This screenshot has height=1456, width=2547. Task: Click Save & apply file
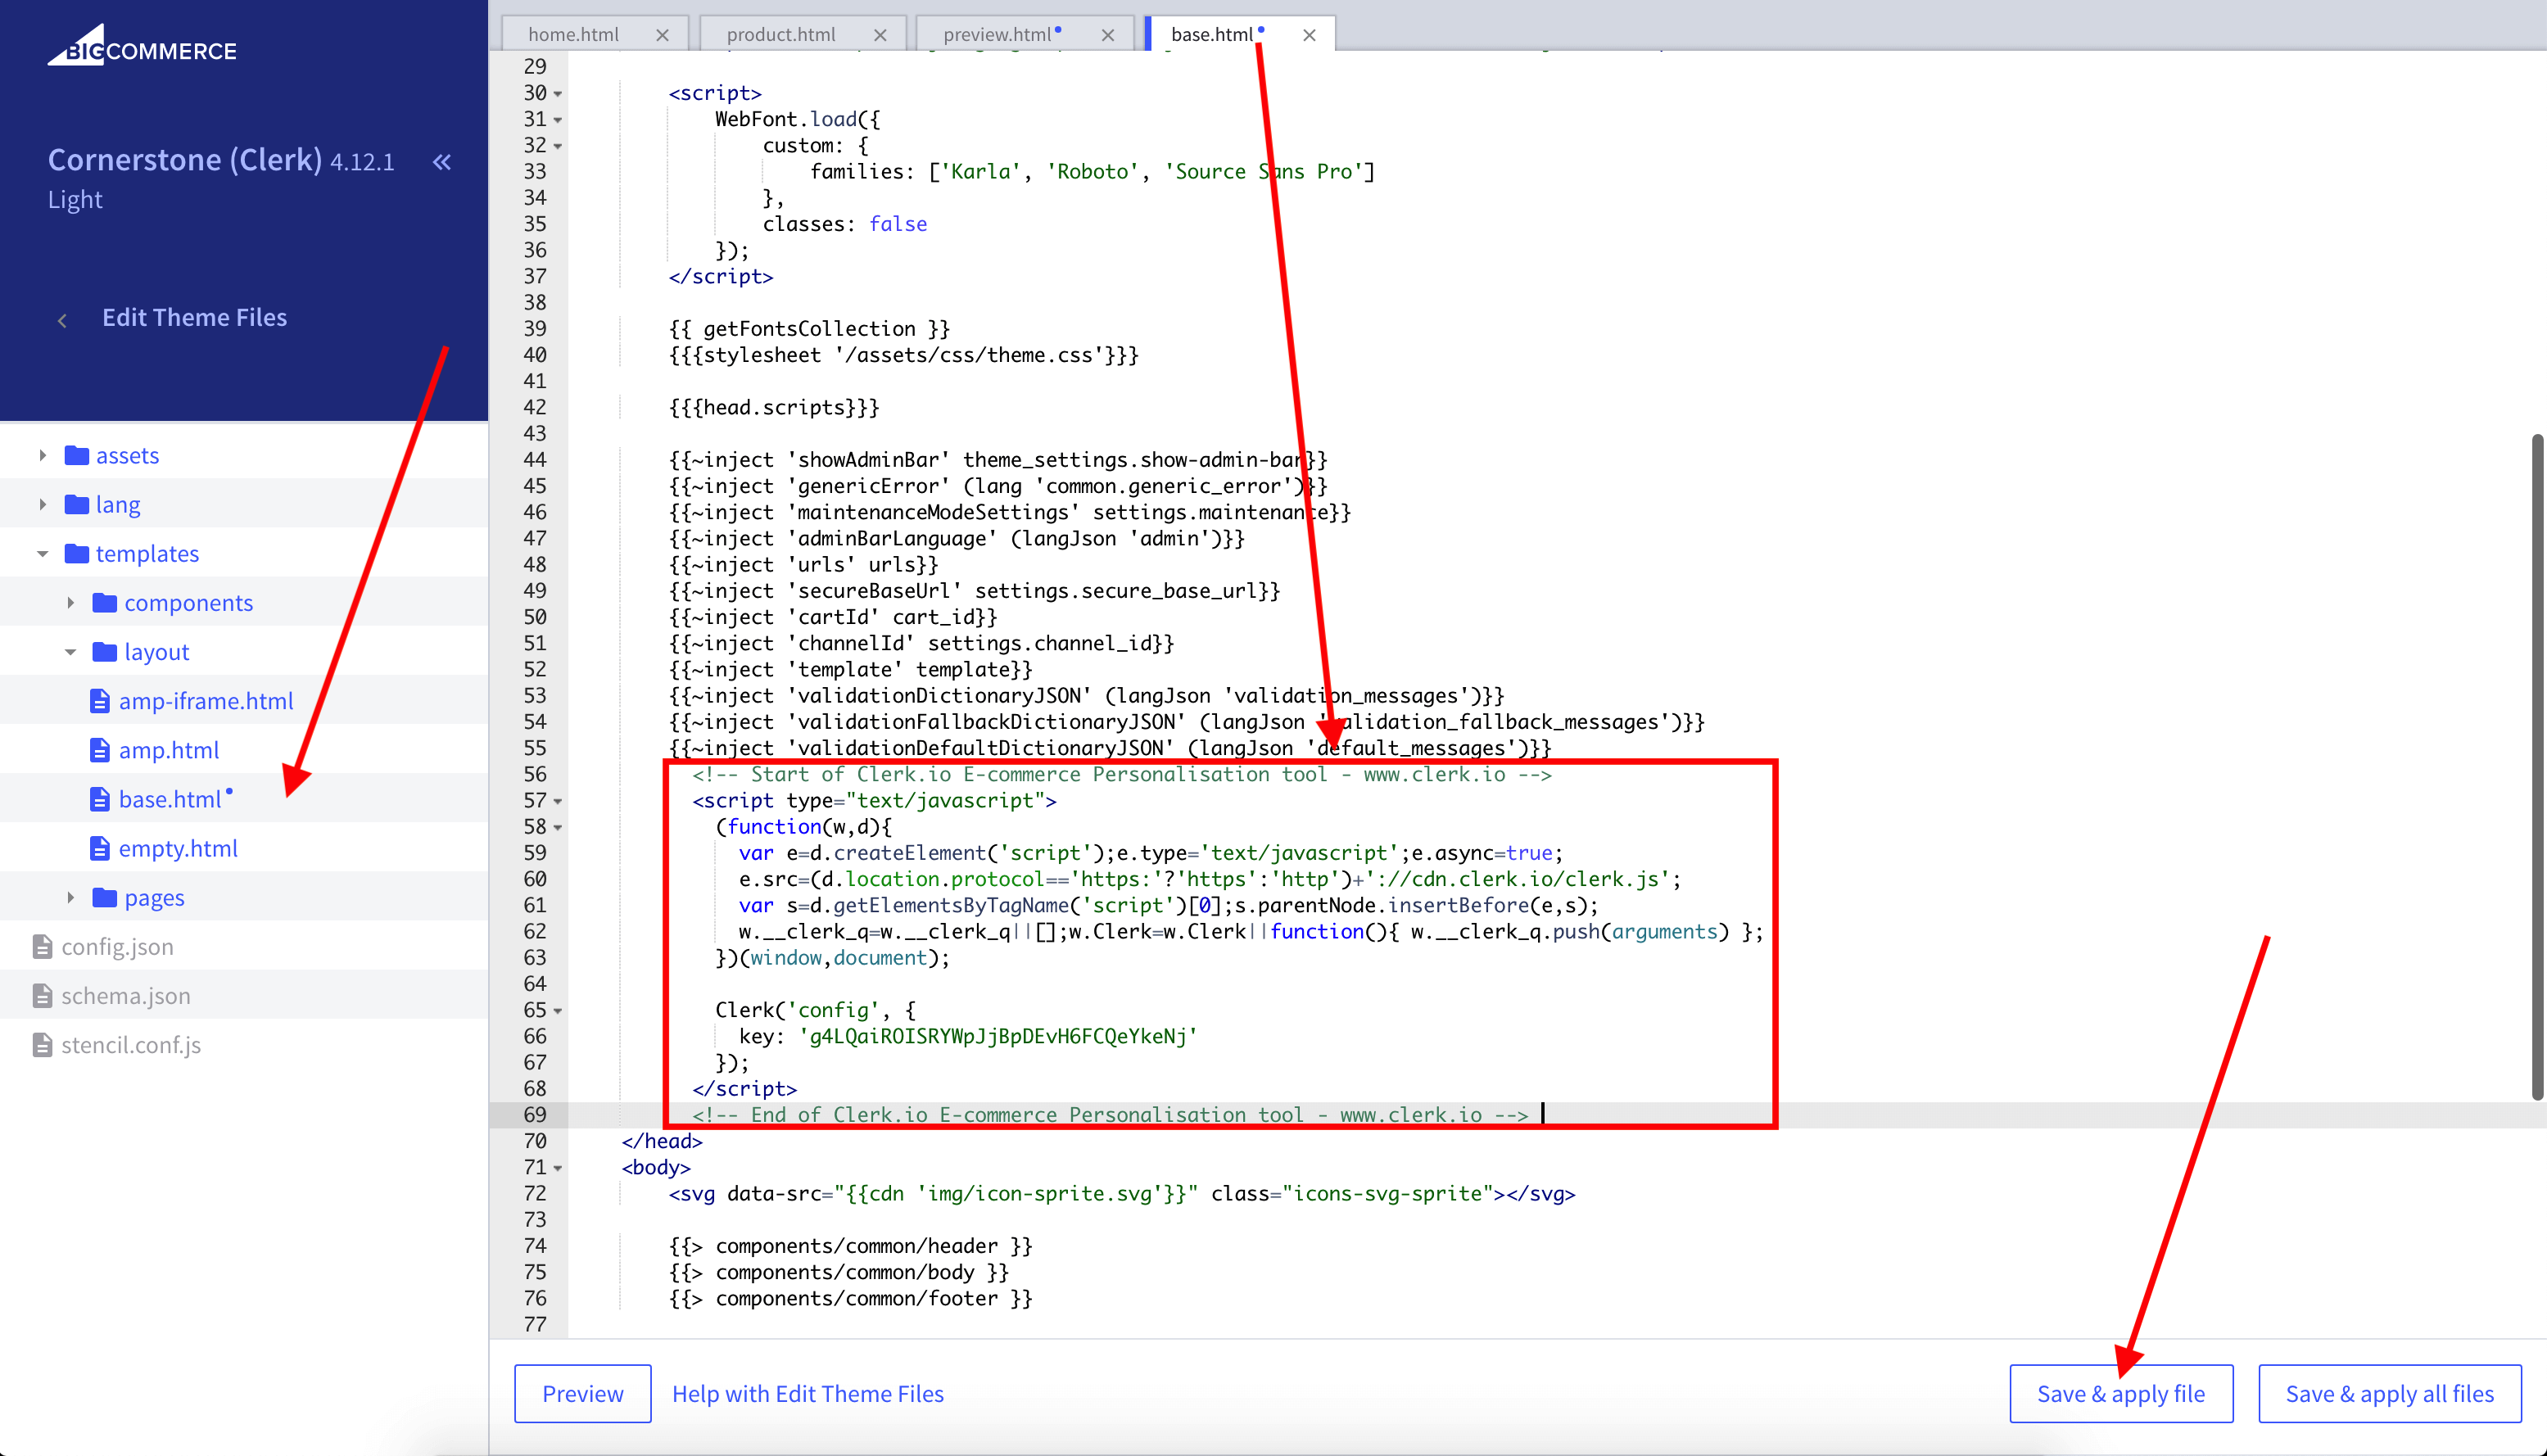click(2121, 1393)
